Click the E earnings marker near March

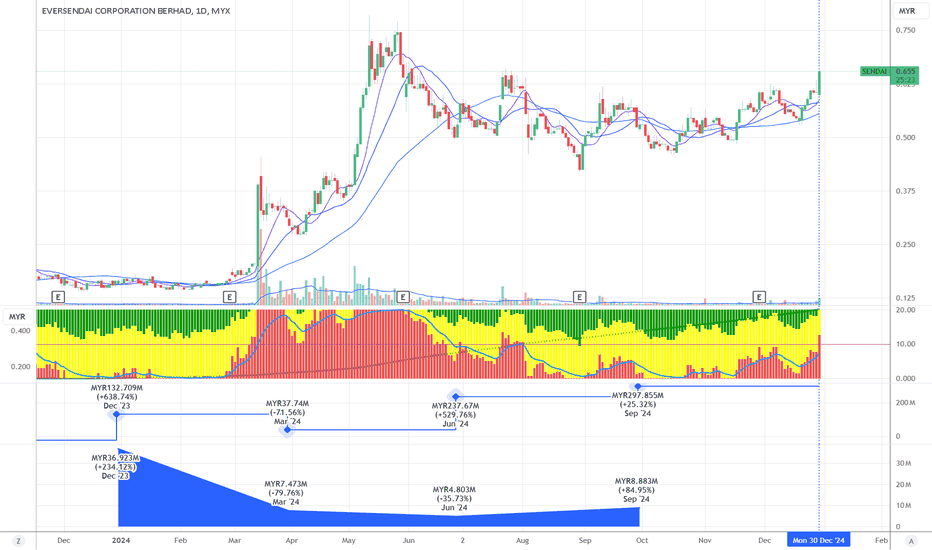229,297
